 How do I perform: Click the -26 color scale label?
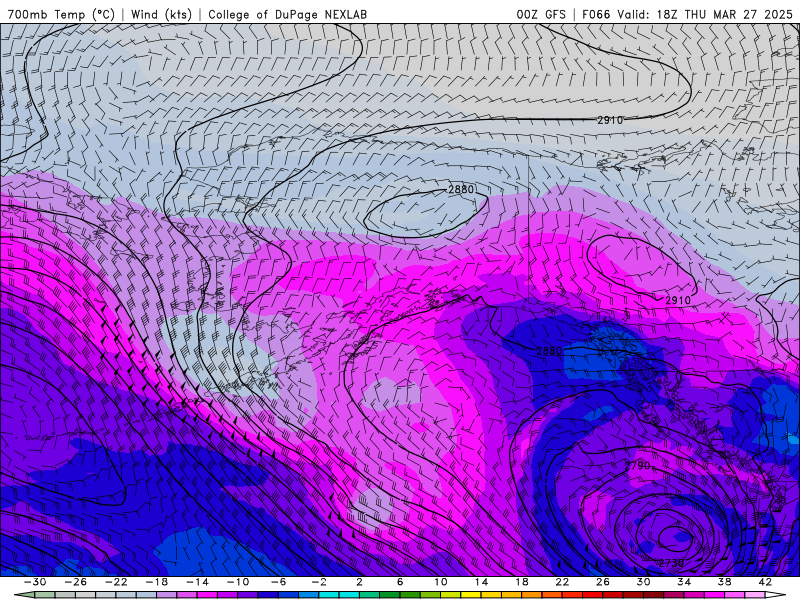76,582
